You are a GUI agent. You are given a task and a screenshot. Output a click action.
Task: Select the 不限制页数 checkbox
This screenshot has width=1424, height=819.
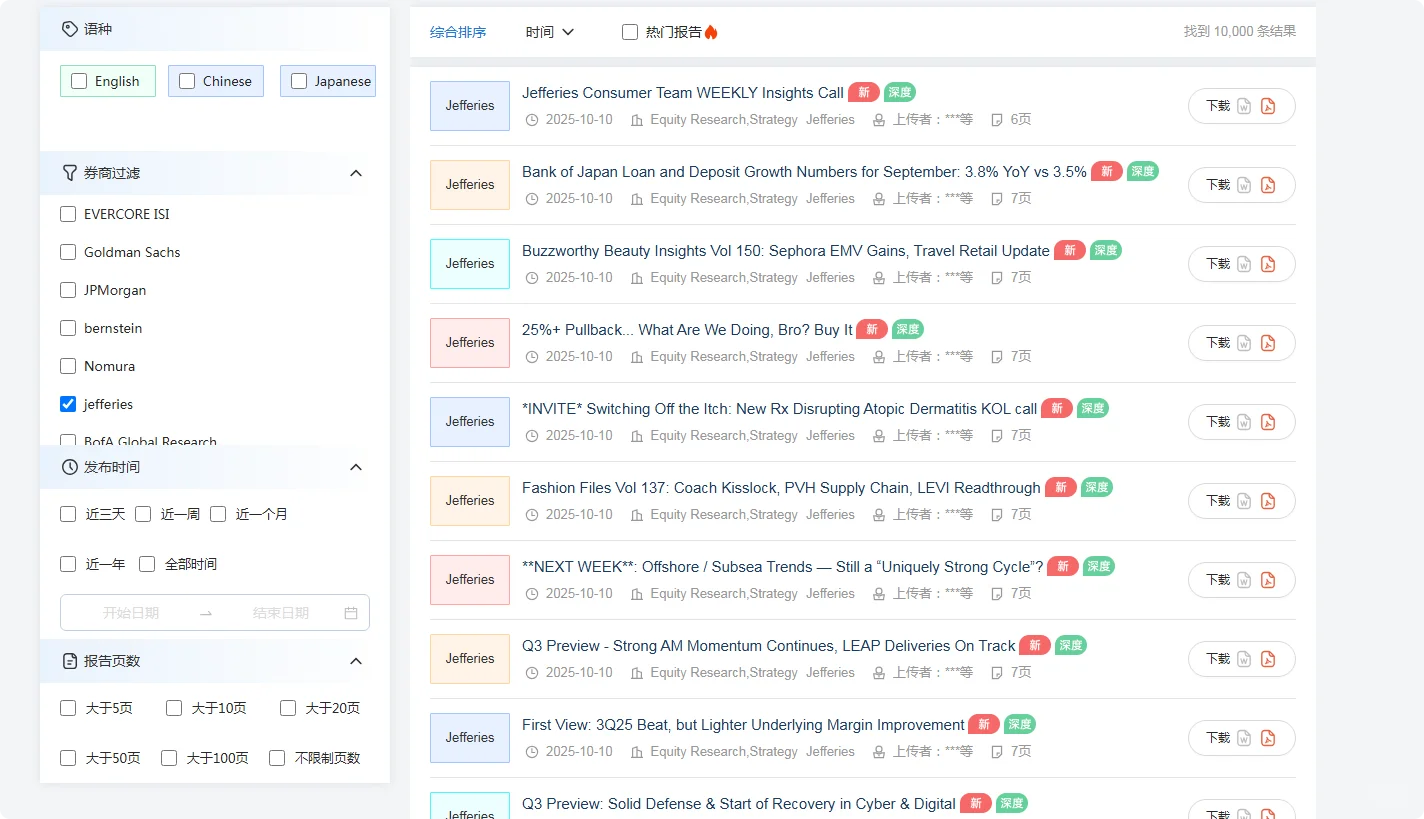pyautogui.click(x=277, y=758)
